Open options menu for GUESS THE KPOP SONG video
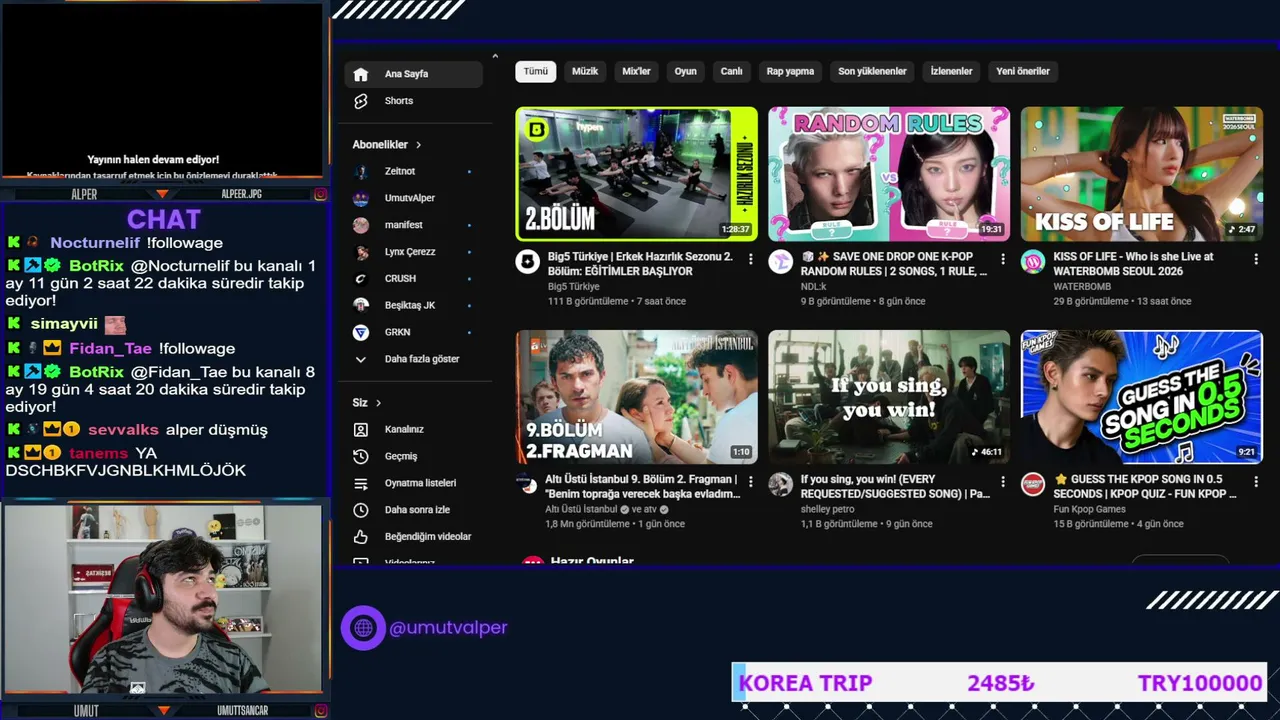The image size is (1280, 720). (1256, 482)
